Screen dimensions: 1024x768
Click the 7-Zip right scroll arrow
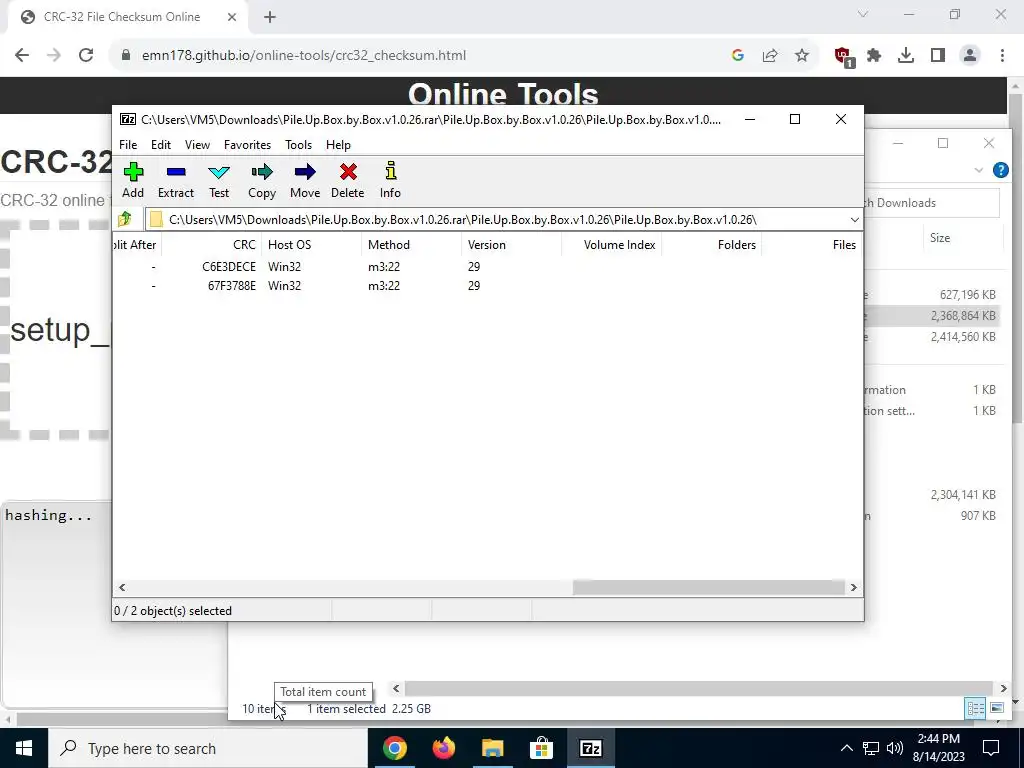click(x=853, y=588)
